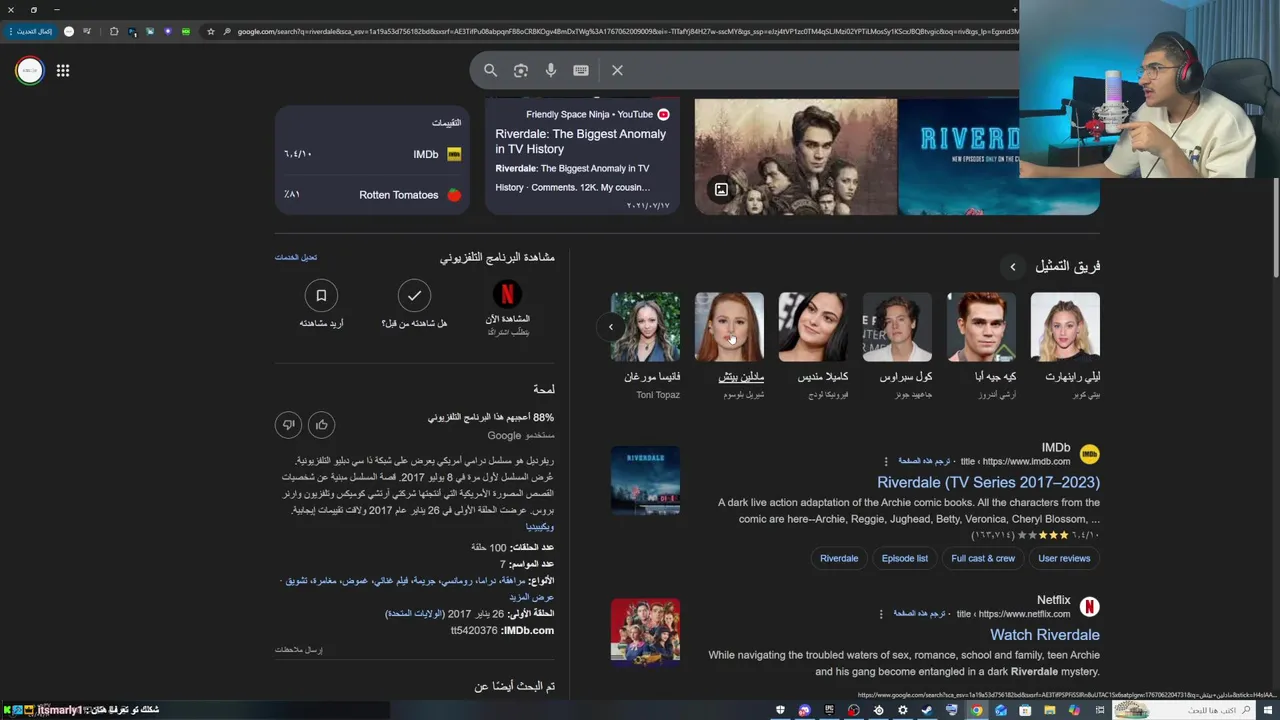The height and width of the screenshot is (720, 1280).
Task: Open Microsoft Store in the taskbar
Action: tap(1025, 710)
